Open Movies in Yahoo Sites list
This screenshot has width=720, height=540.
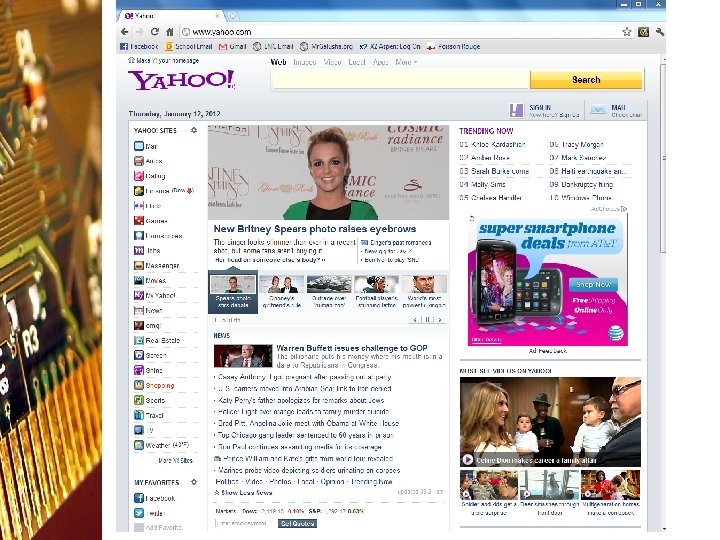(150, 281)
